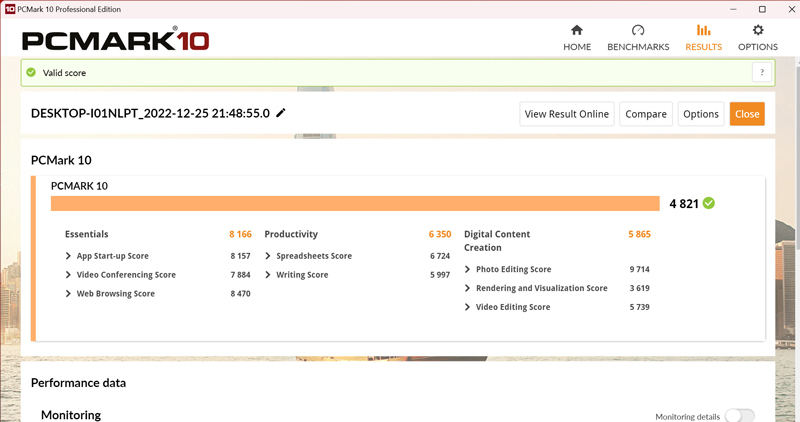Viewport: 800px width, 422px height.
Task: Expand Web Browsing Score details
Action: coord(68,293)
